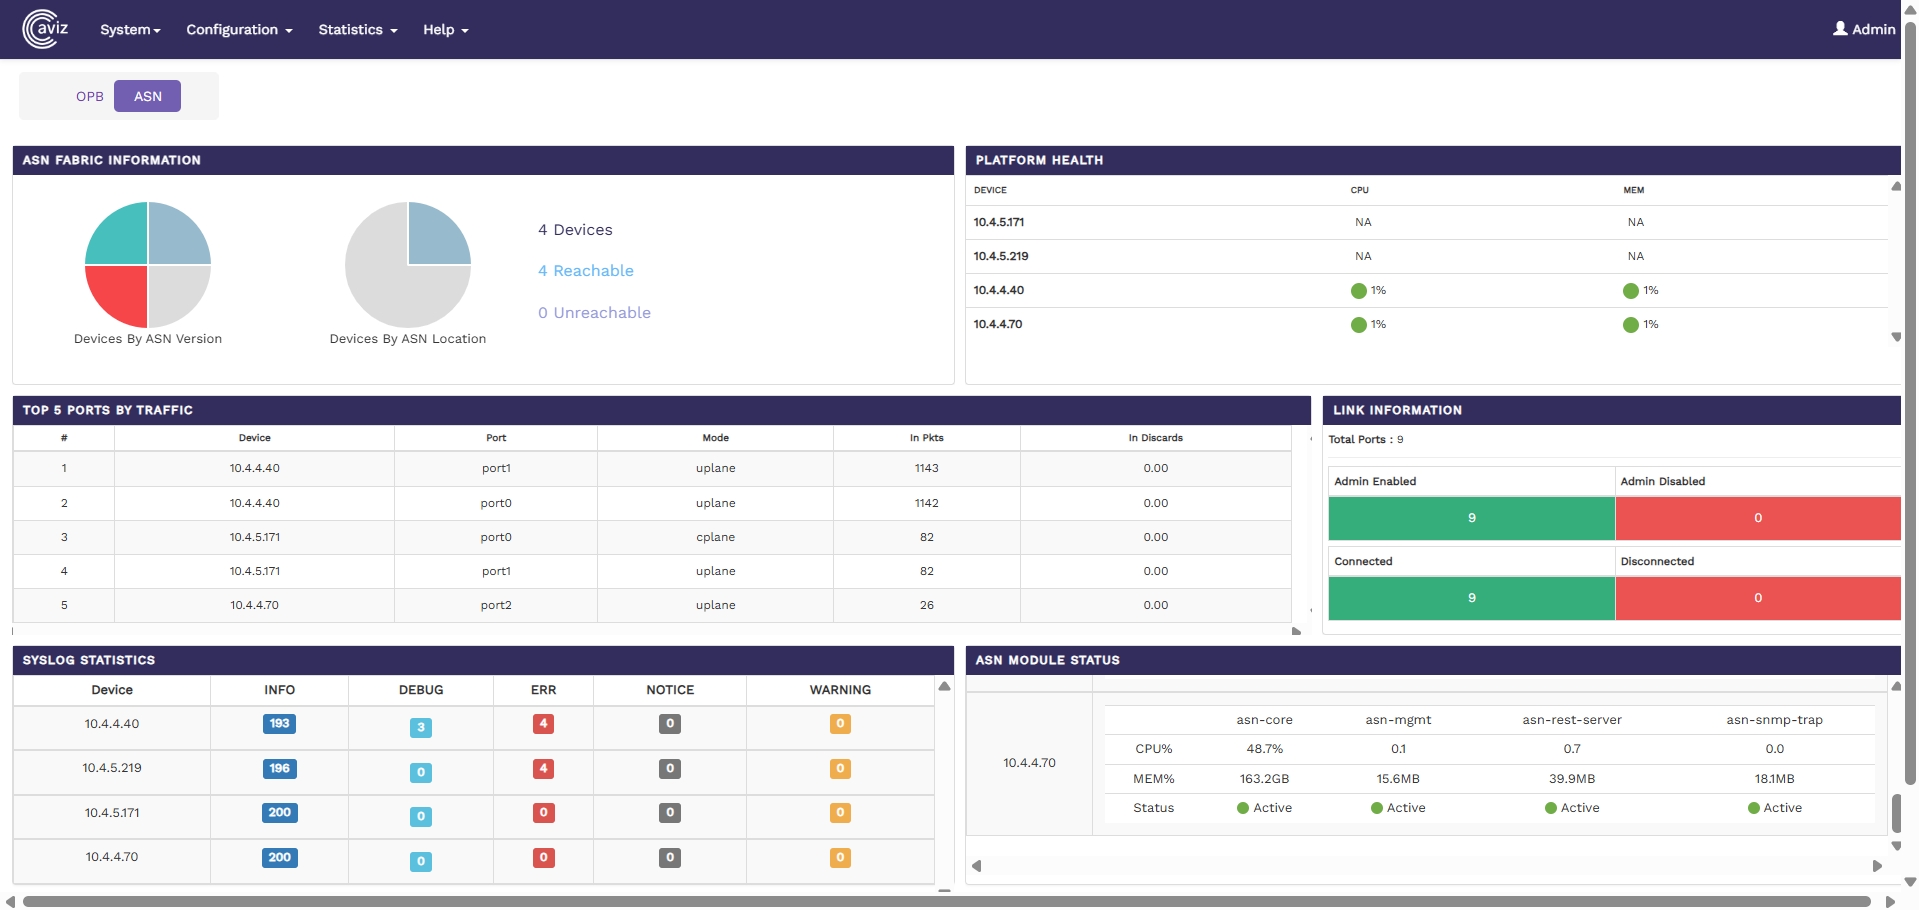Open the System dropdown menu
This screenshot has height=910, width=1919.
click(x=130, y=30)
